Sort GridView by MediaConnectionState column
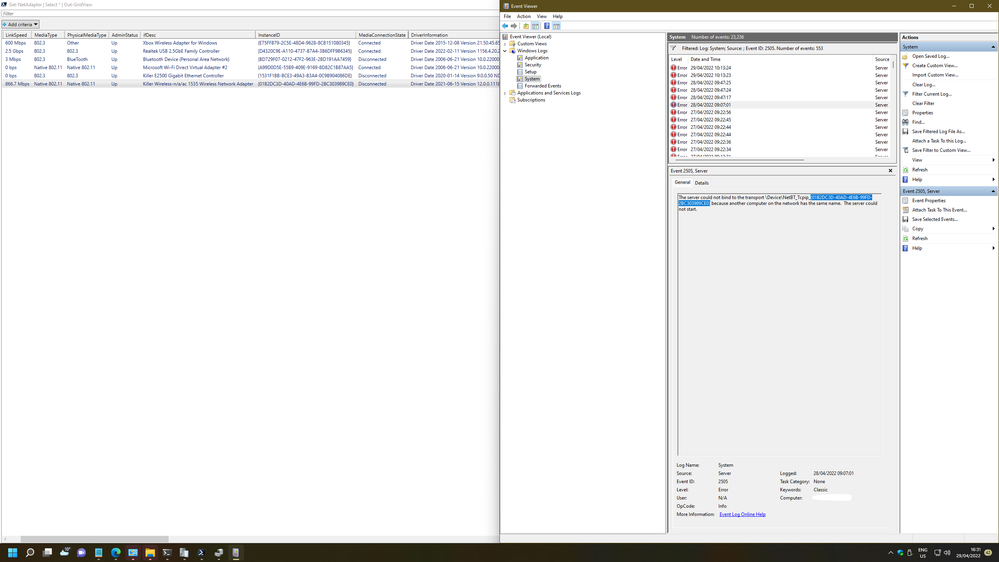Viewport: 999px width, 562px height. pos(382,35)
